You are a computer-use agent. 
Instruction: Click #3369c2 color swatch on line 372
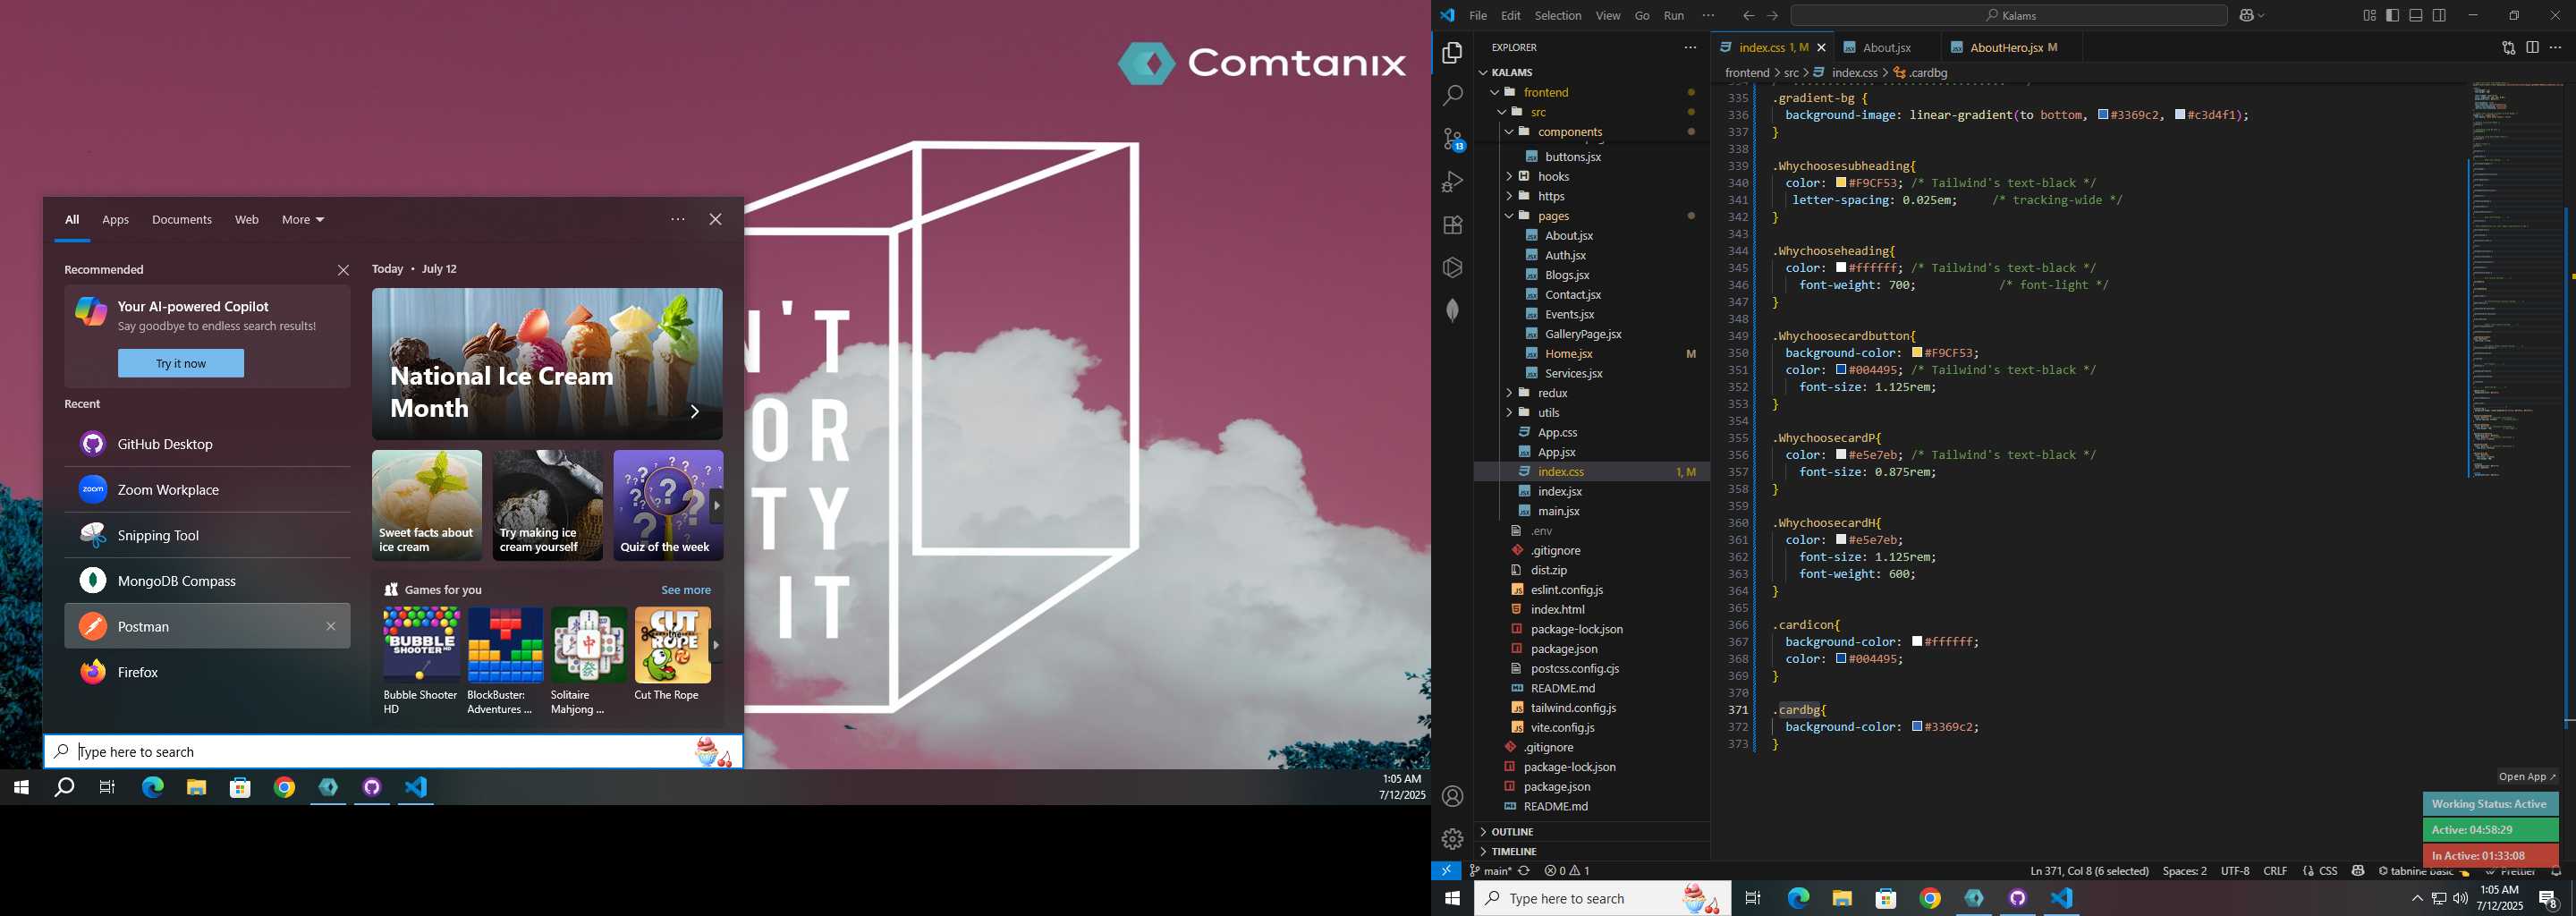[x=1917, y=727]
